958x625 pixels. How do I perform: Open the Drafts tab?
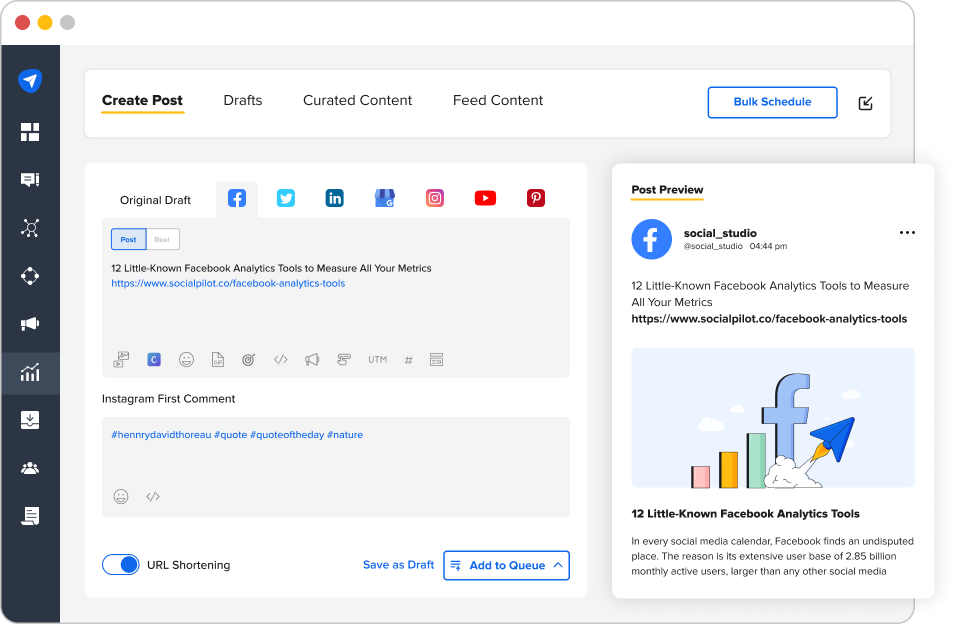tap(242, 100)
